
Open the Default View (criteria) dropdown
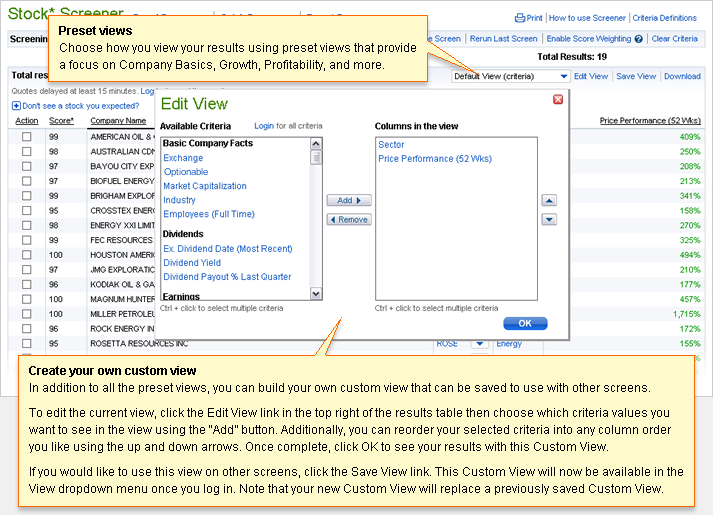pos(510,76)
